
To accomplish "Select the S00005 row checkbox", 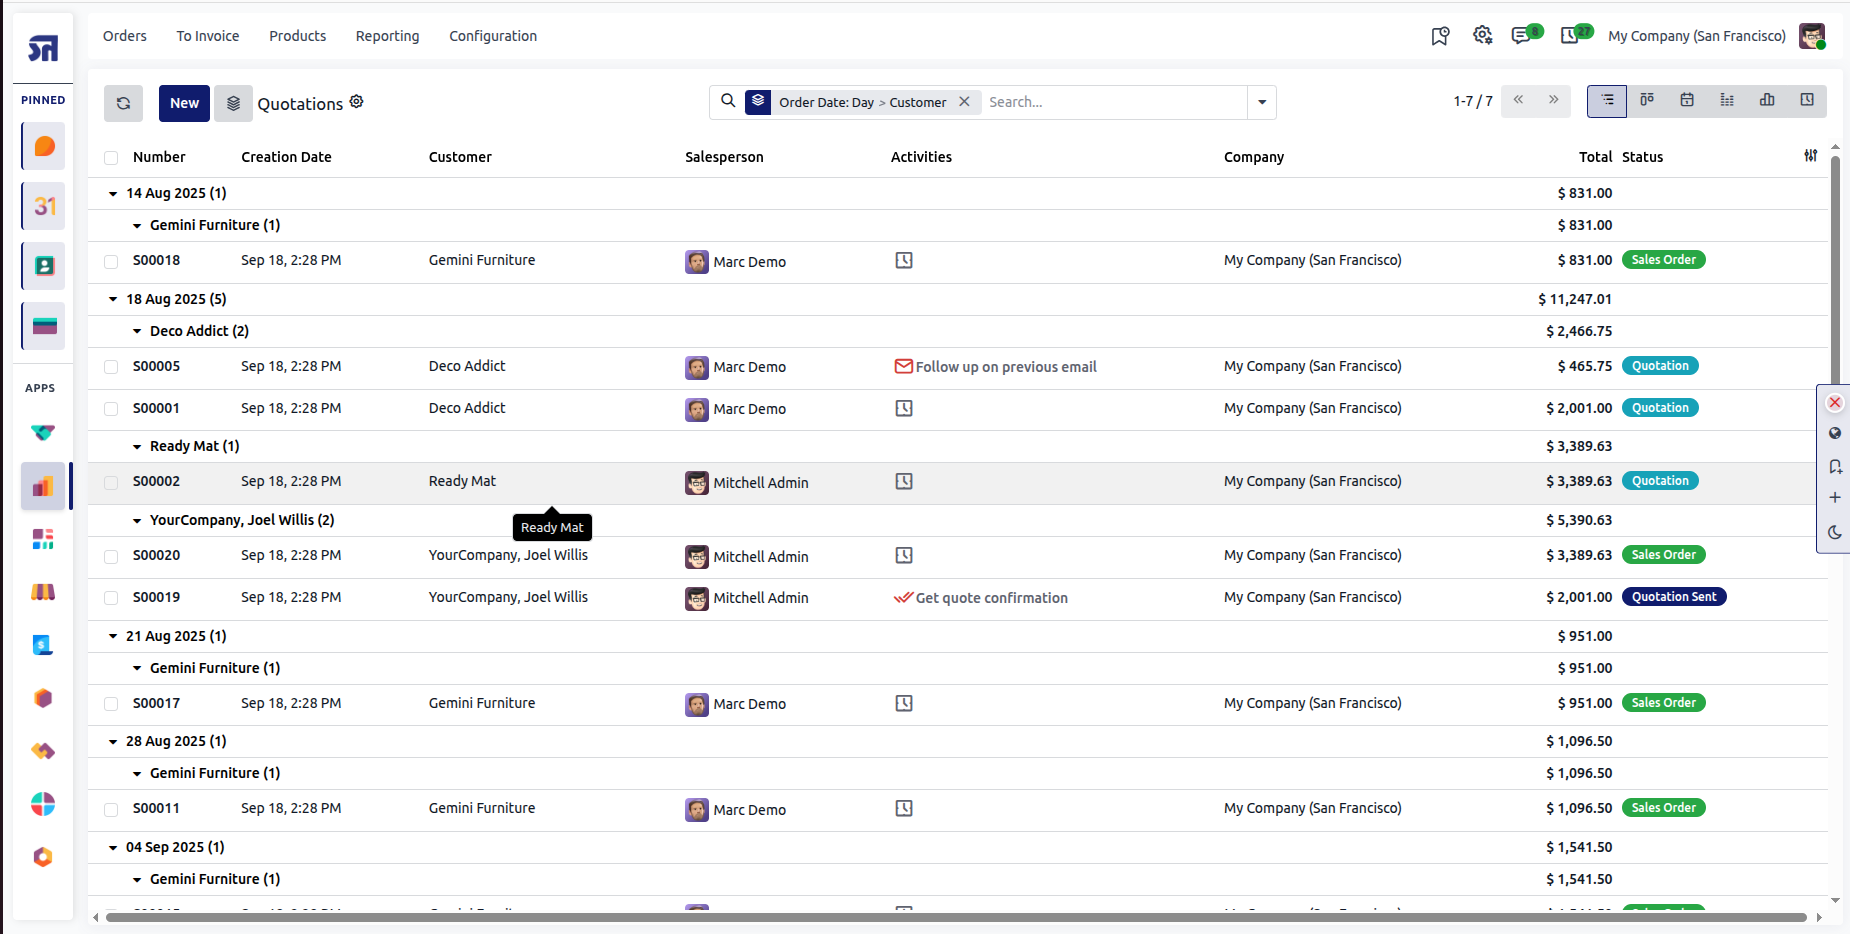I will pos(111,367).
